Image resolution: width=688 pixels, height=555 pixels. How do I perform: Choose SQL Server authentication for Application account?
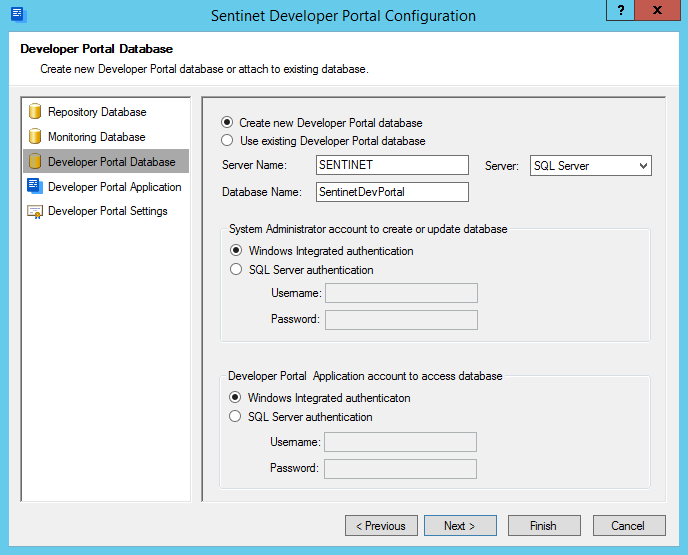[x=235, y=416]
